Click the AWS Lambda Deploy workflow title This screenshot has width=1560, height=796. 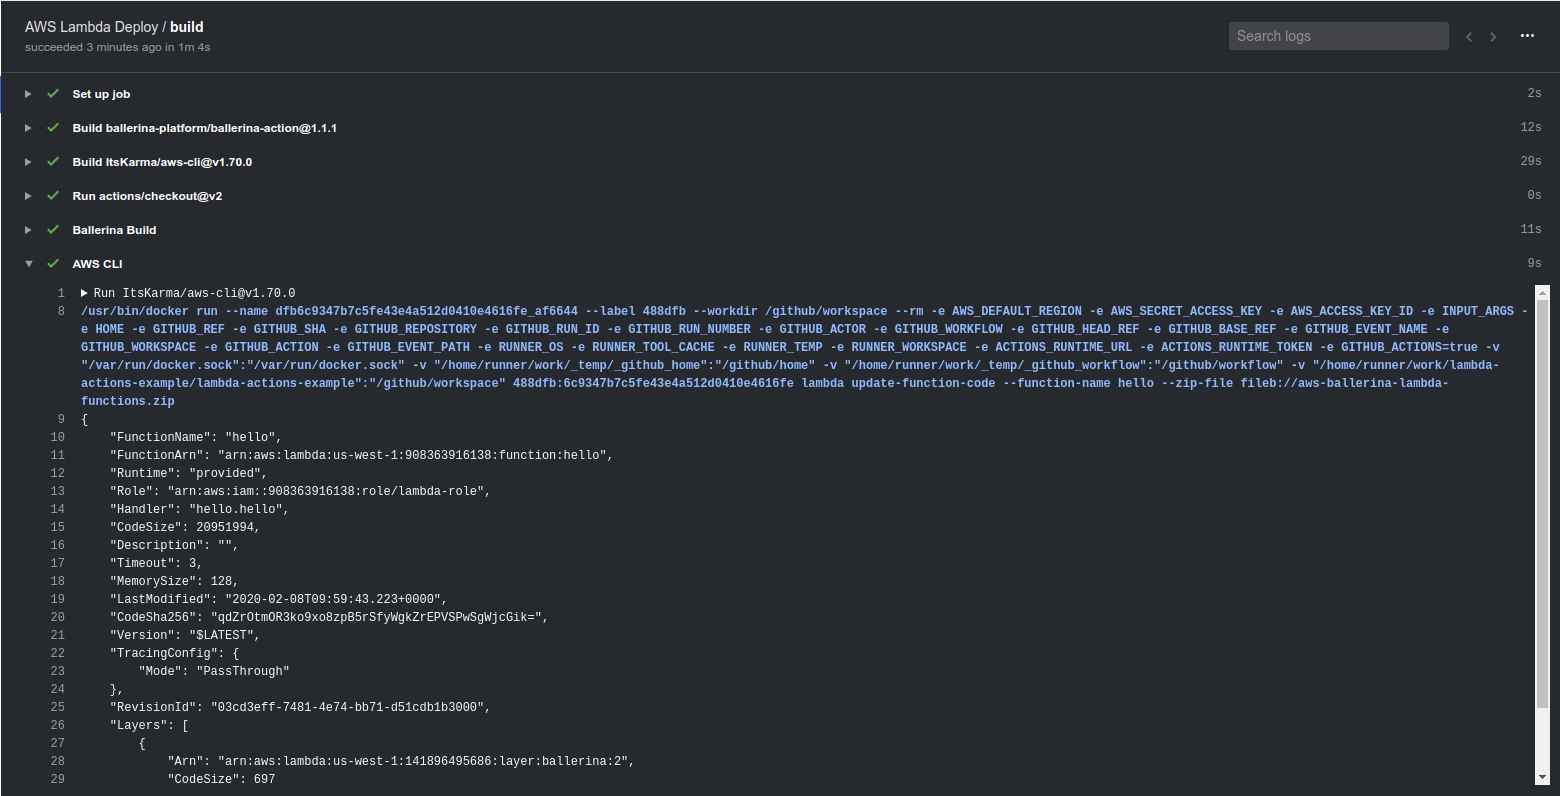[x=92, y=27]
